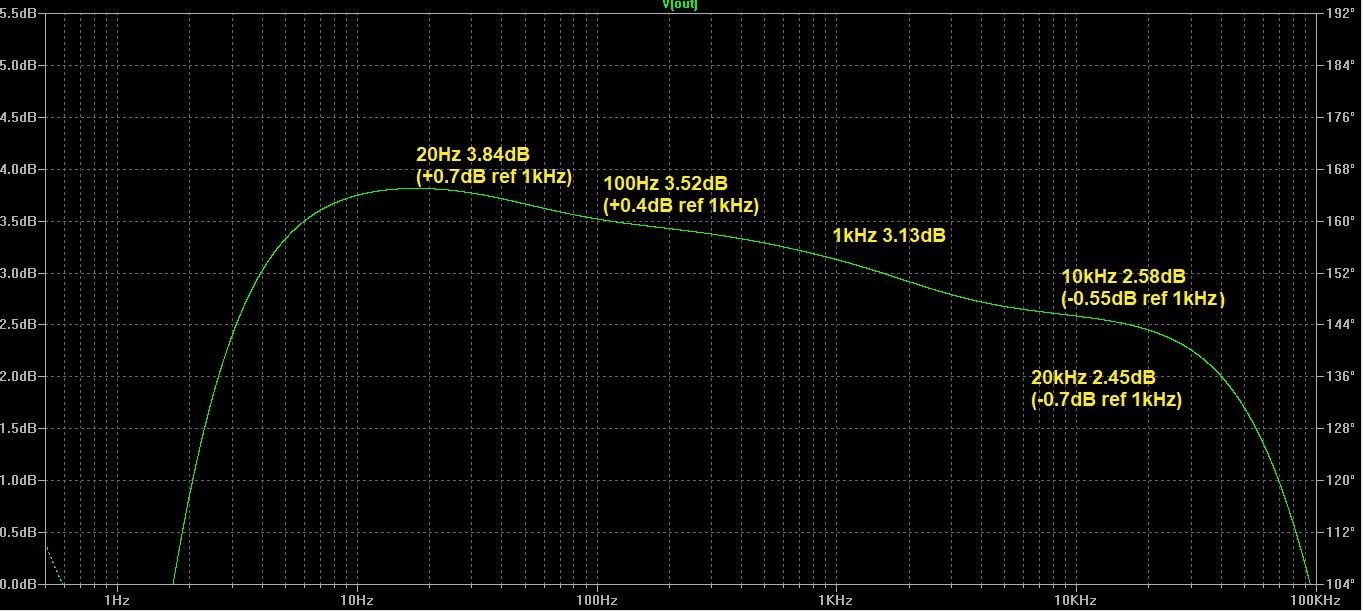Select the '(-0.55dB ref 1kHz)' note
The height and width of the screenshot is (611, 1363).
tap(1142, 299)
